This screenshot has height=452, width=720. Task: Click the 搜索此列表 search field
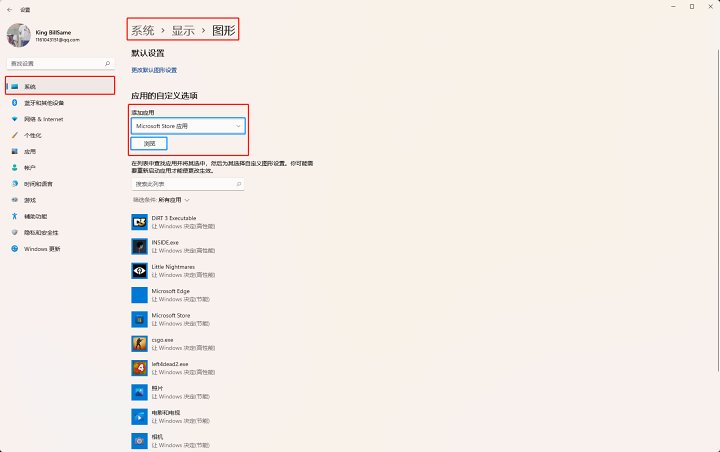(187, 184)
